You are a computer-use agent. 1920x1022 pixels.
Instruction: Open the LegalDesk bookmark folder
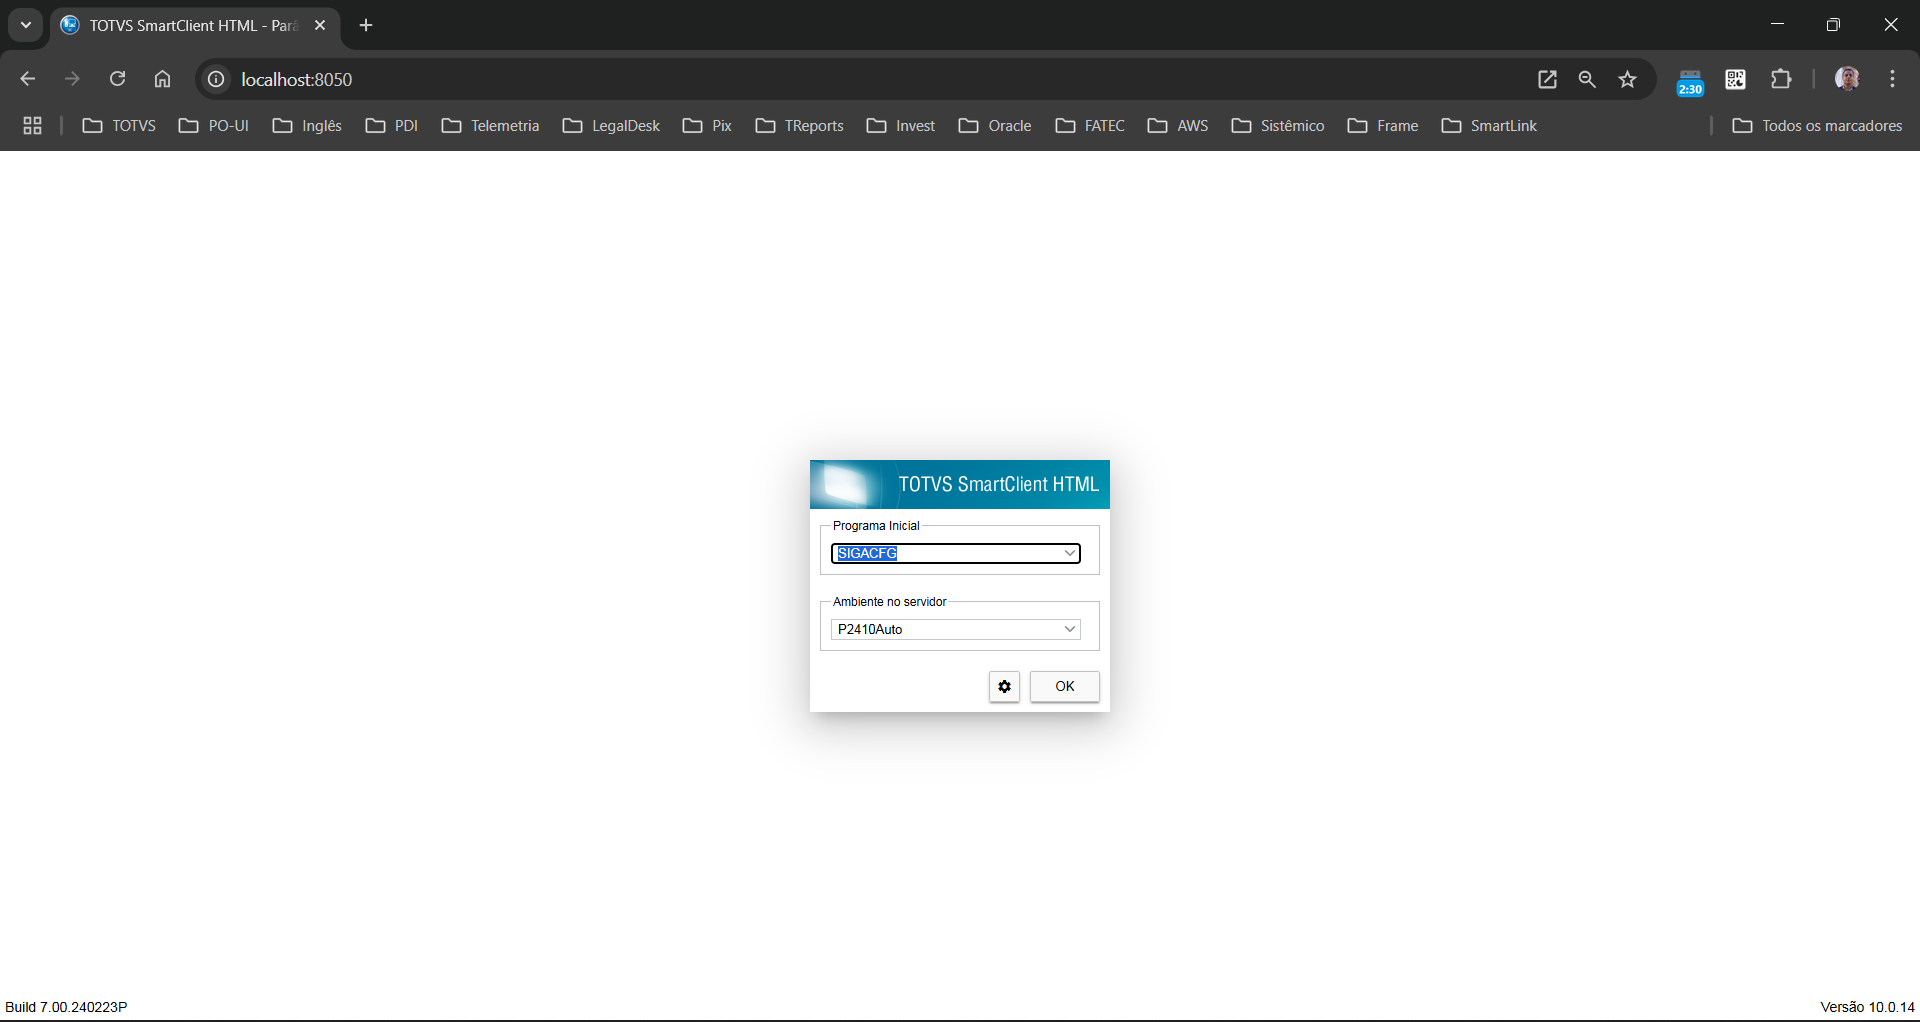(x=611, y=125)
